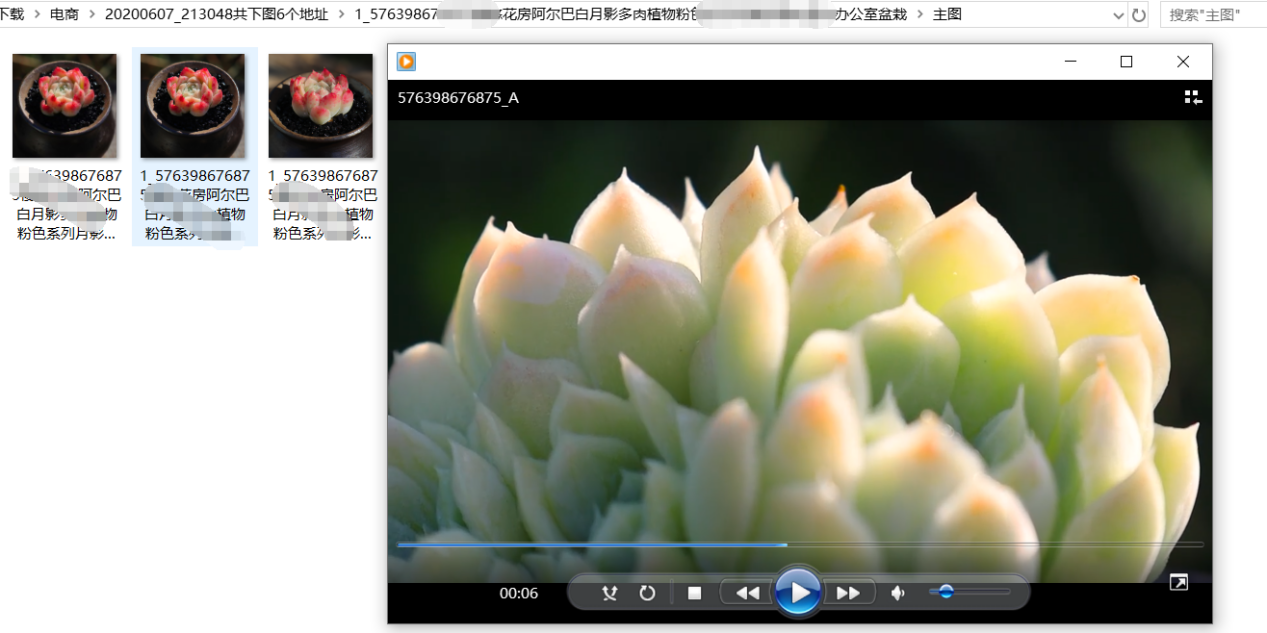Switch to Library view via top-right icon

point(1192,96)
